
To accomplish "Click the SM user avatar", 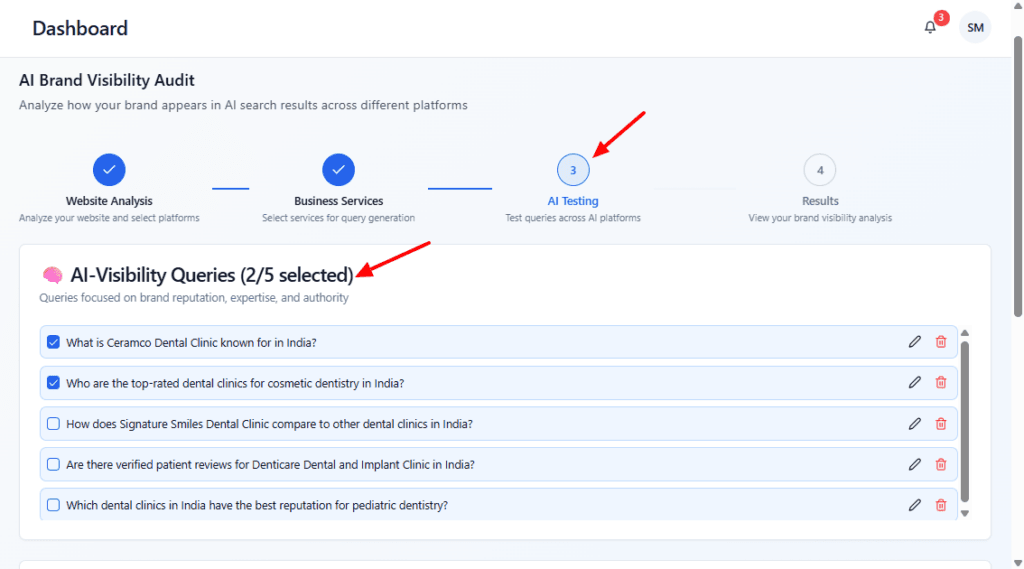I will coord(974,28).
